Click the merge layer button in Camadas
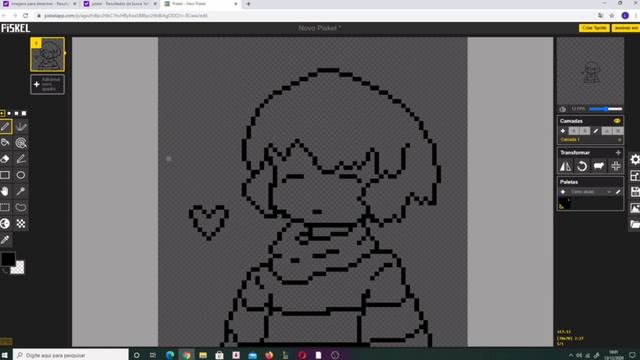The height and width of the screenshot is (360, 640). [x=607, y=131]
